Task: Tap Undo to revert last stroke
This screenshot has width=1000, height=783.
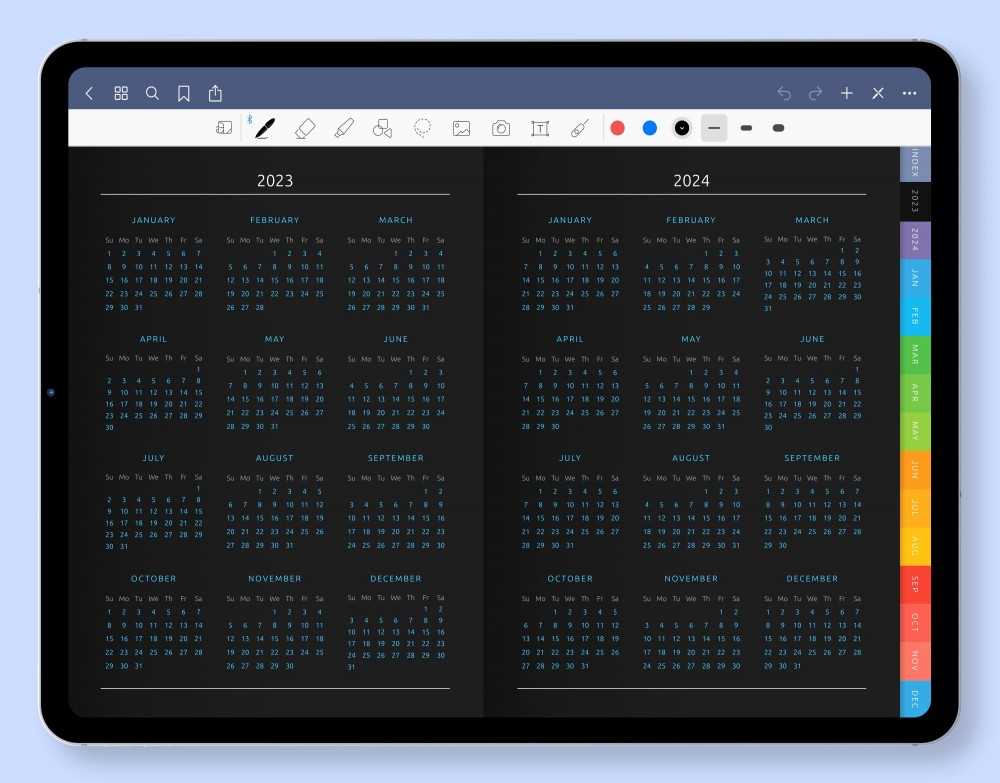Action: point(784,93)
